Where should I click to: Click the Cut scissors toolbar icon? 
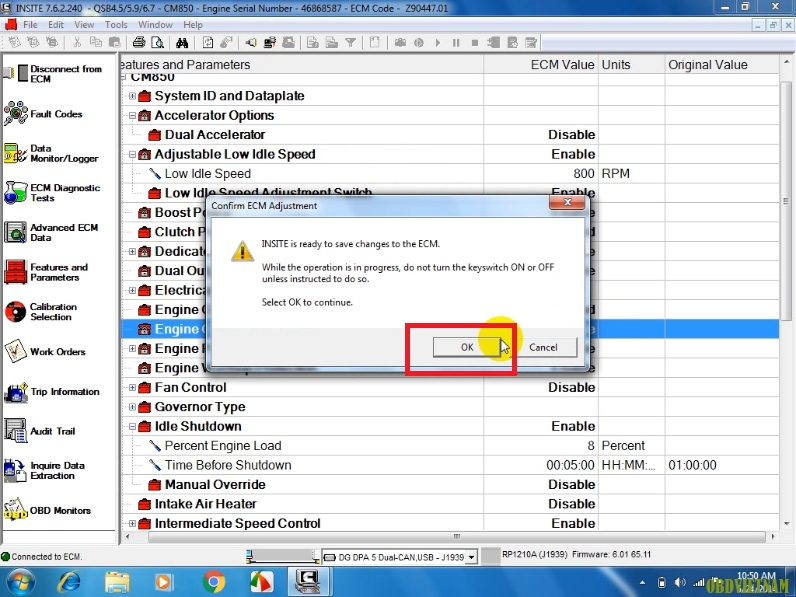pos(77,43)
